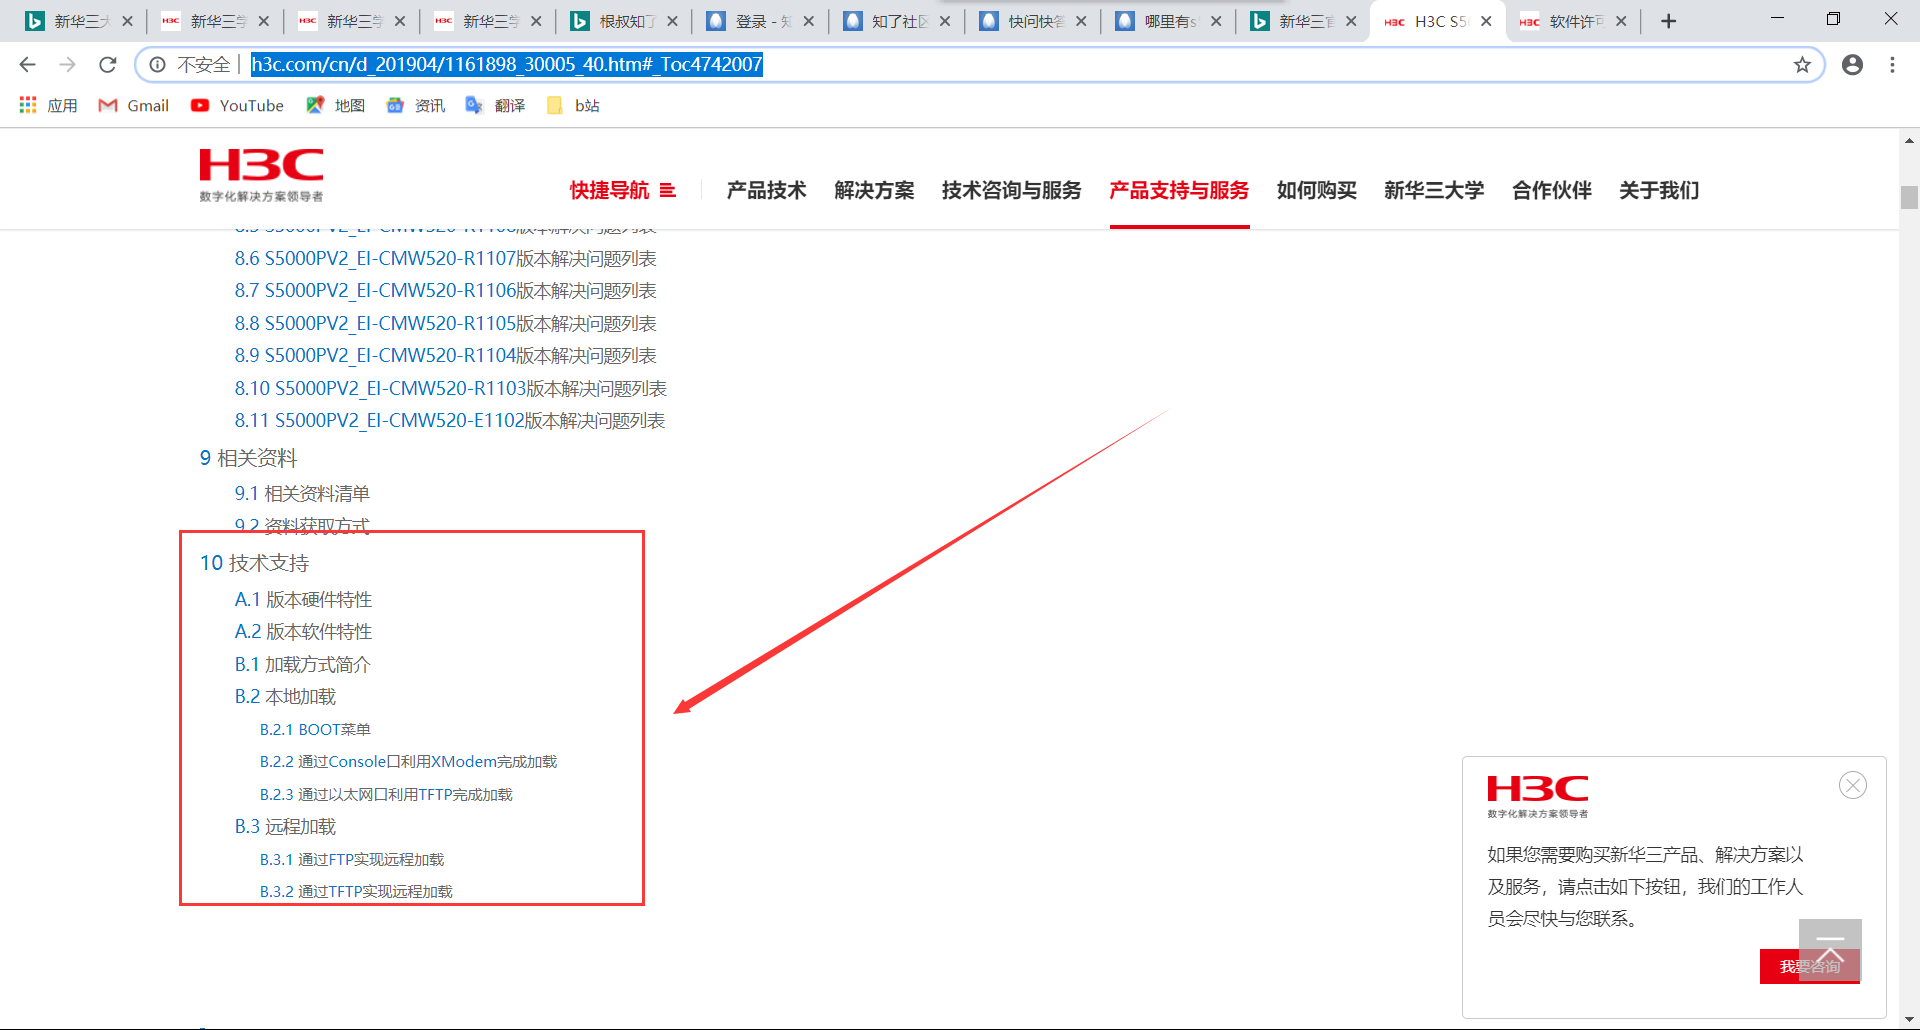Click the browser back arrow
Viewport: 1920px width, 1030px height.
[x=28, y=65]
